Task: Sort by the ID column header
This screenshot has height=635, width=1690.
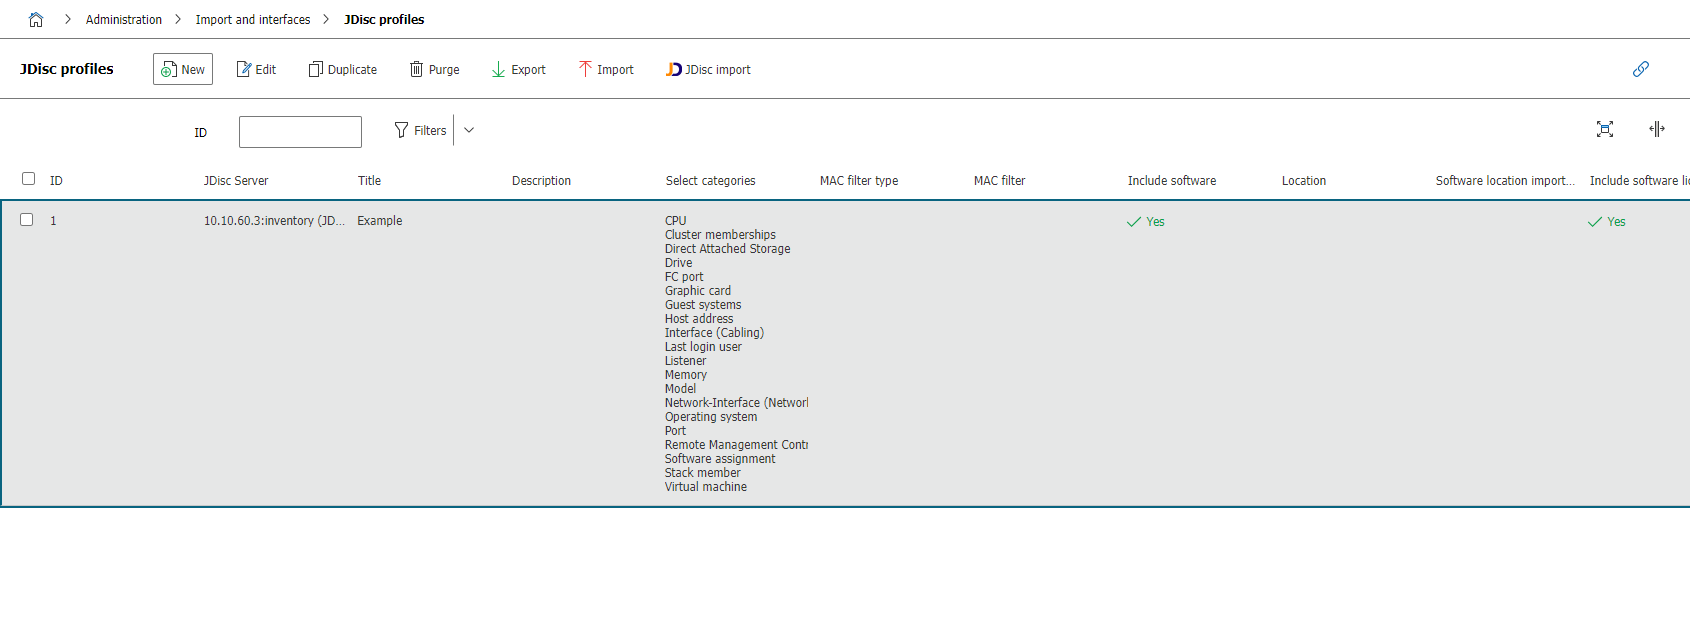Action: (x=56, y=181)
